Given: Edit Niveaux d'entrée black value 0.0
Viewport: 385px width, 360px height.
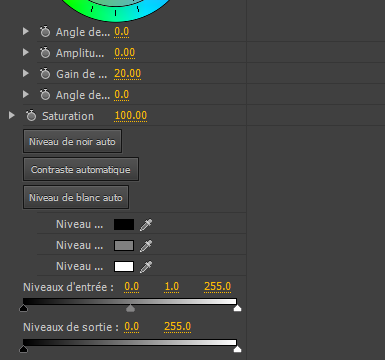Looking at the screenshot, I should click(131, 287).
